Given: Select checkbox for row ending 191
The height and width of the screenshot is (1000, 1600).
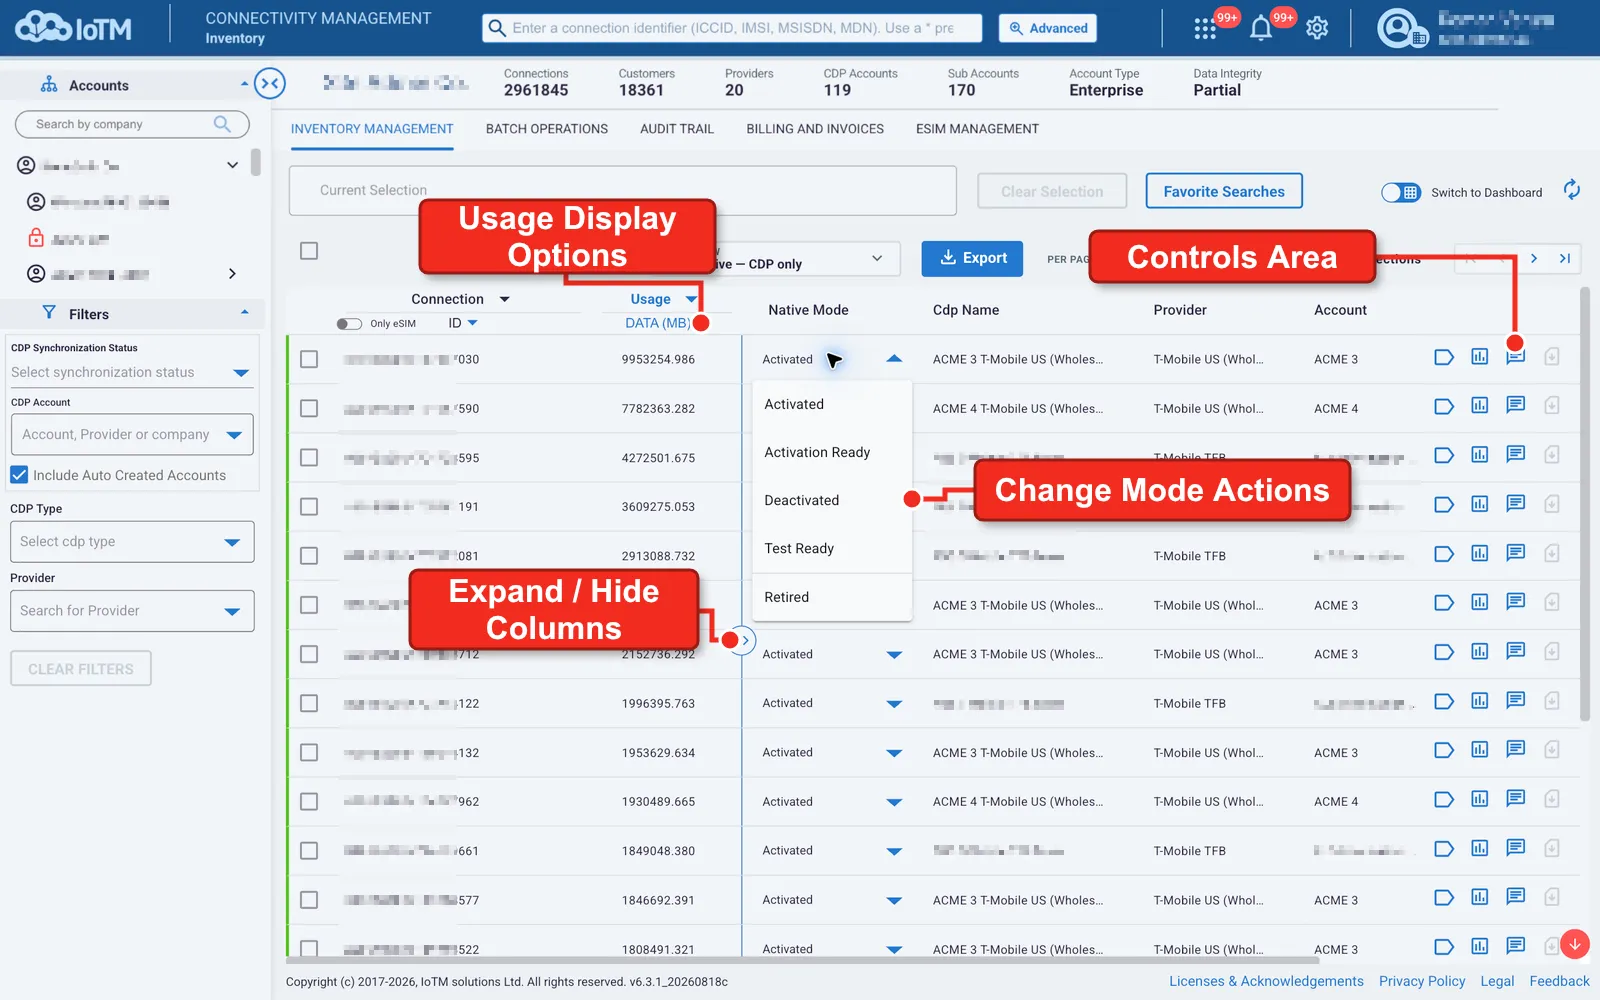Looking at the screenshot, I should [x=309, y=506].
